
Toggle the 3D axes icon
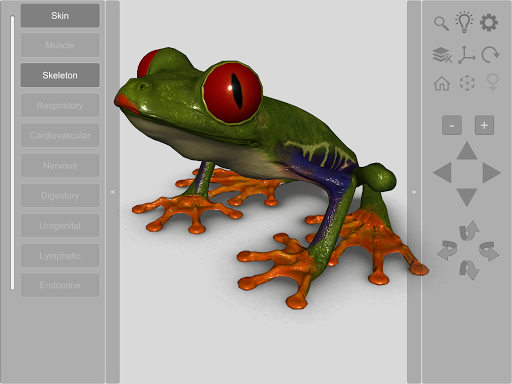pos(466,55)
